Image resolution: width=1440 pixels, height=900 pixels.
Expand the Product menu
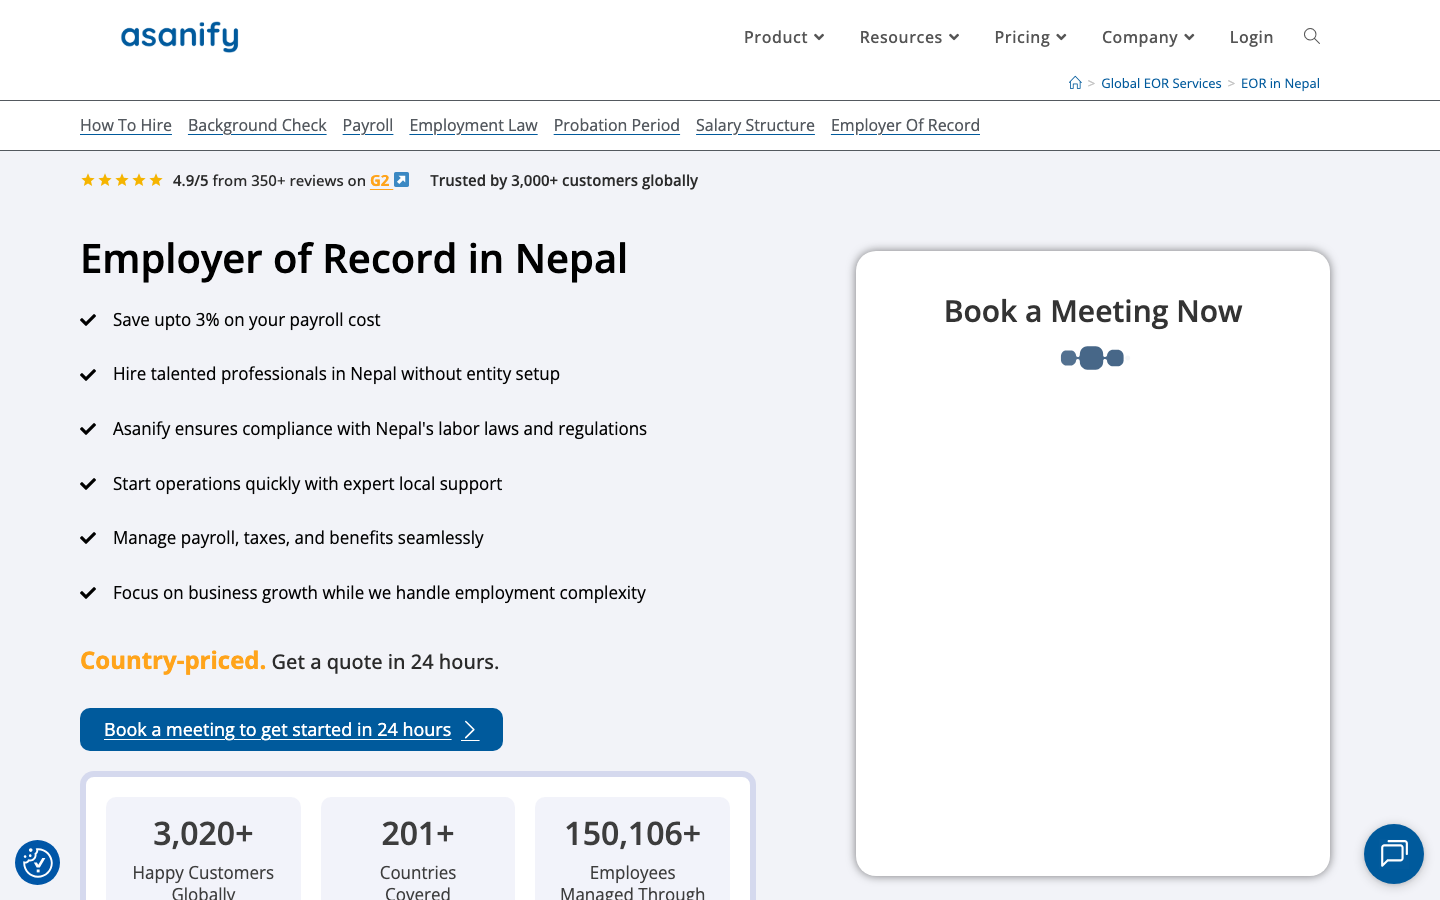pos(784,37)
